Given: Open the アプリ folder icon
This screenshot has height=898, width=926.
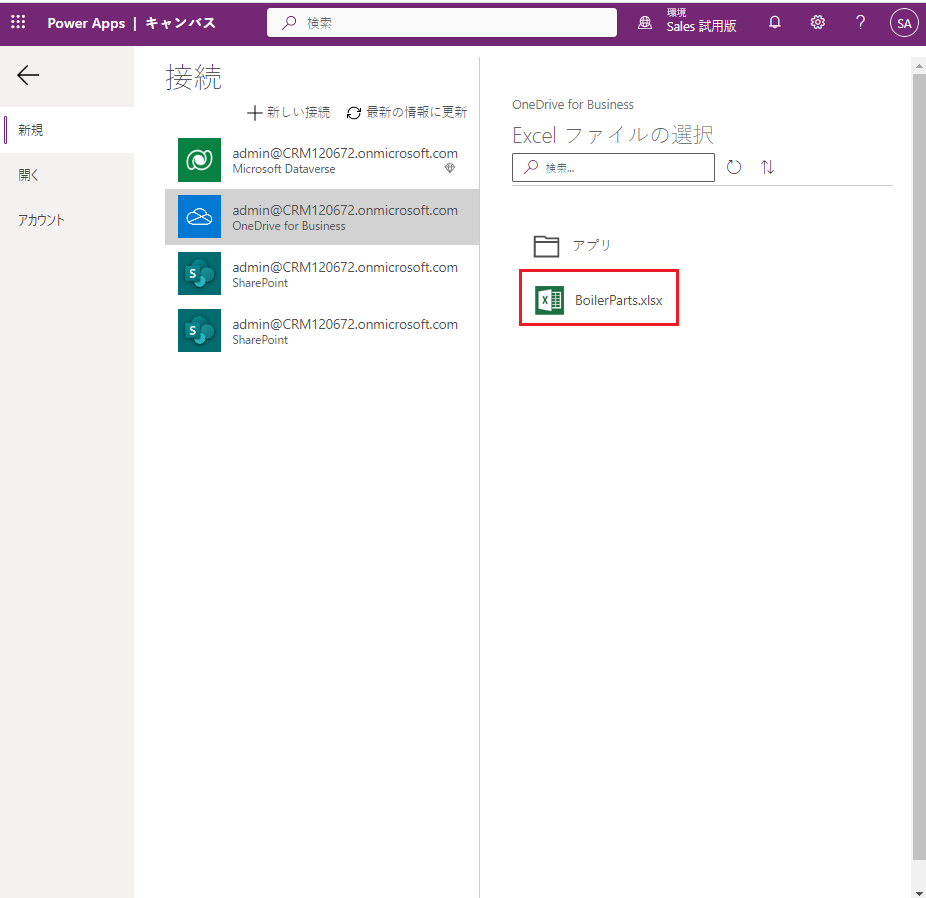Looking at the screenshot, I should pyautogui.click(x=546, y=246).
